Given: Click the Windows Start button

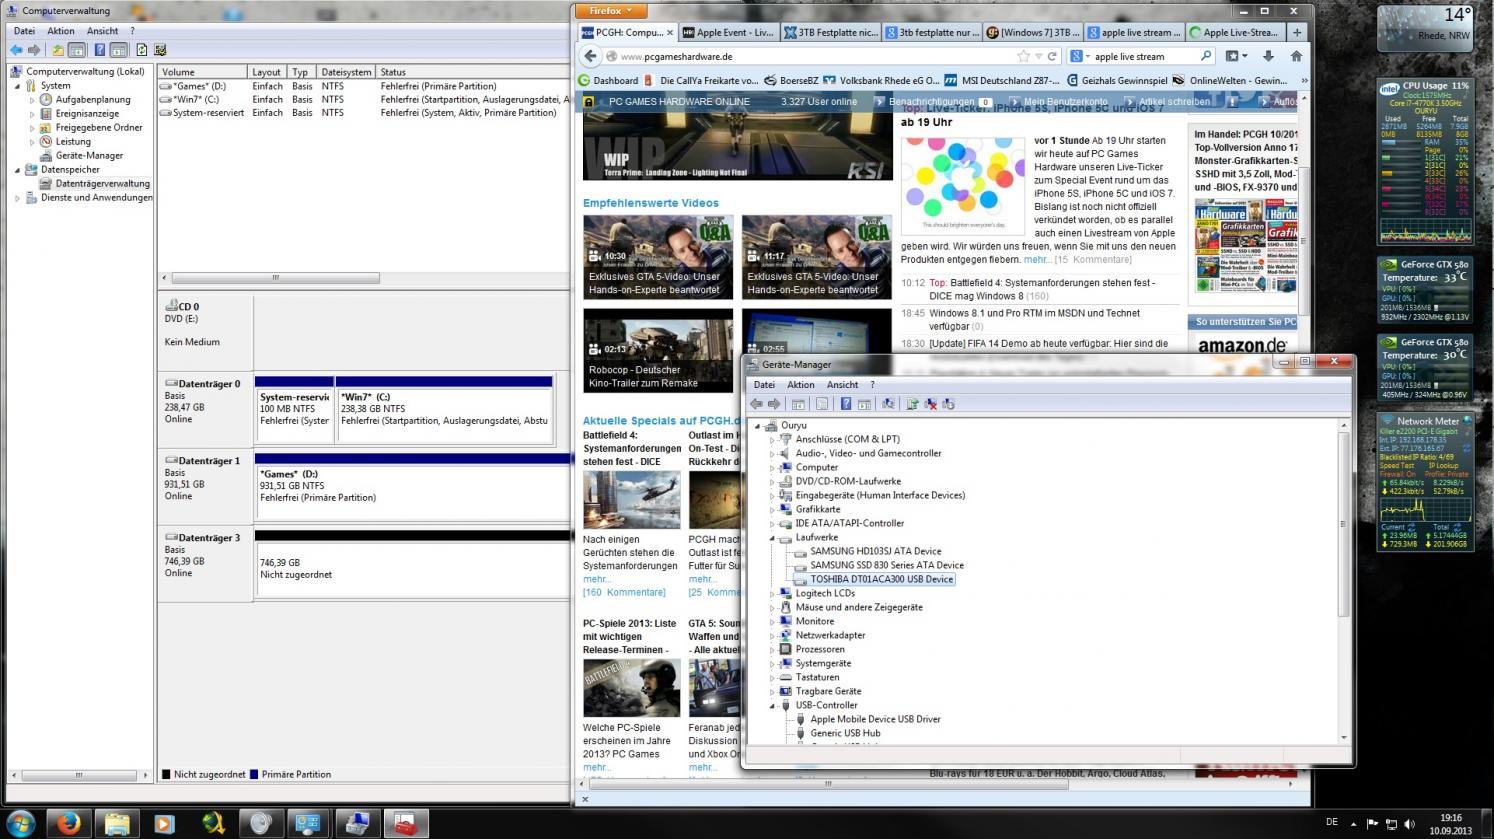Looking at the screenshot, I should coord(19,823).
